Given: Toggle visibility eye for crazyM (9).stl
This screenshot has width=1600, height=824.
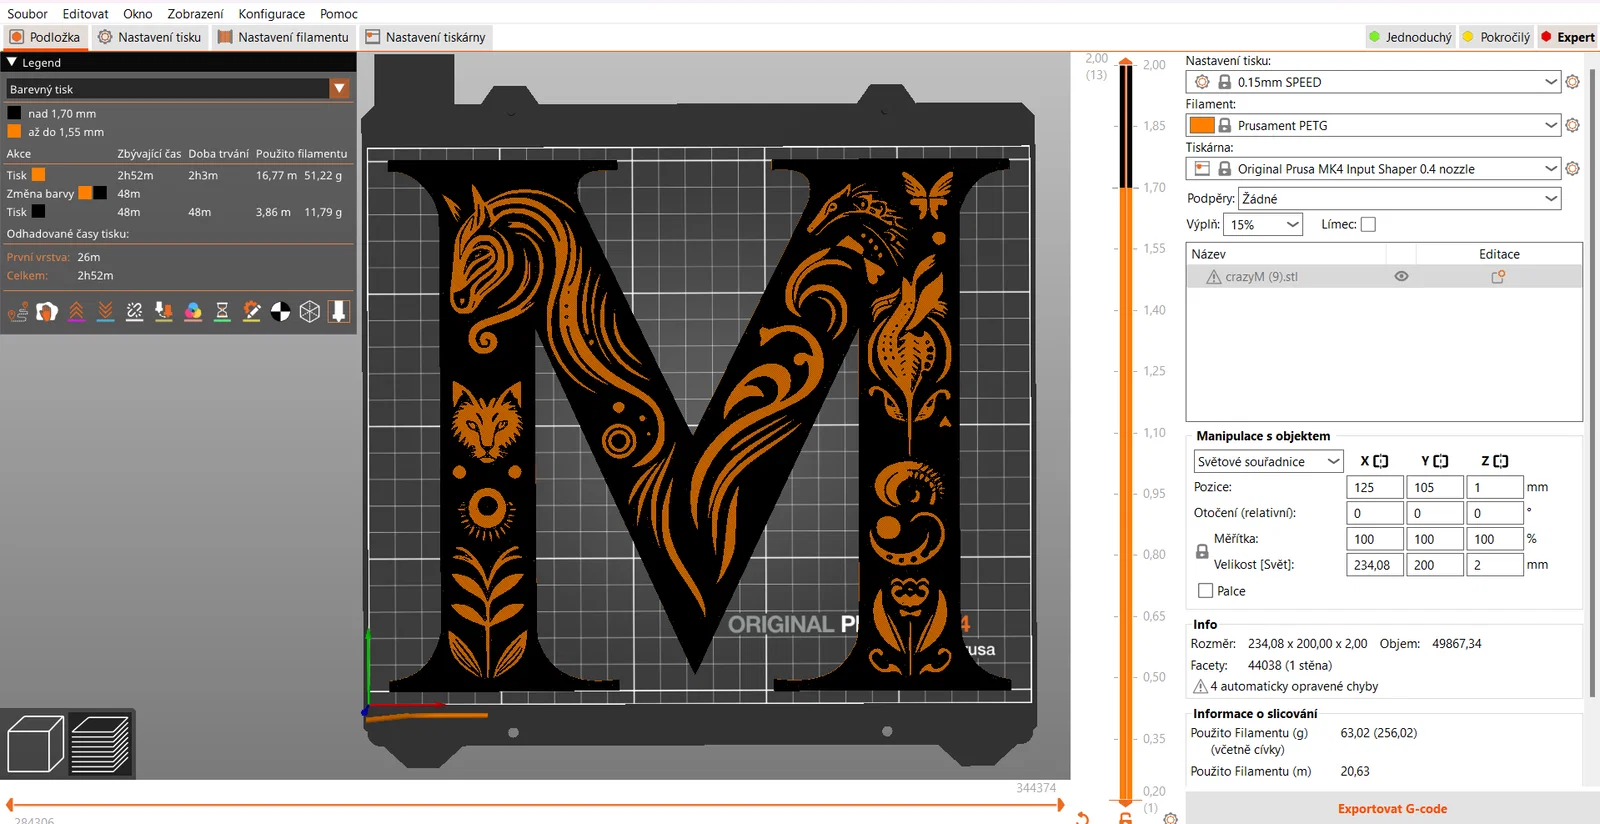Looking at the screenshot, I should coord(1401,277).
